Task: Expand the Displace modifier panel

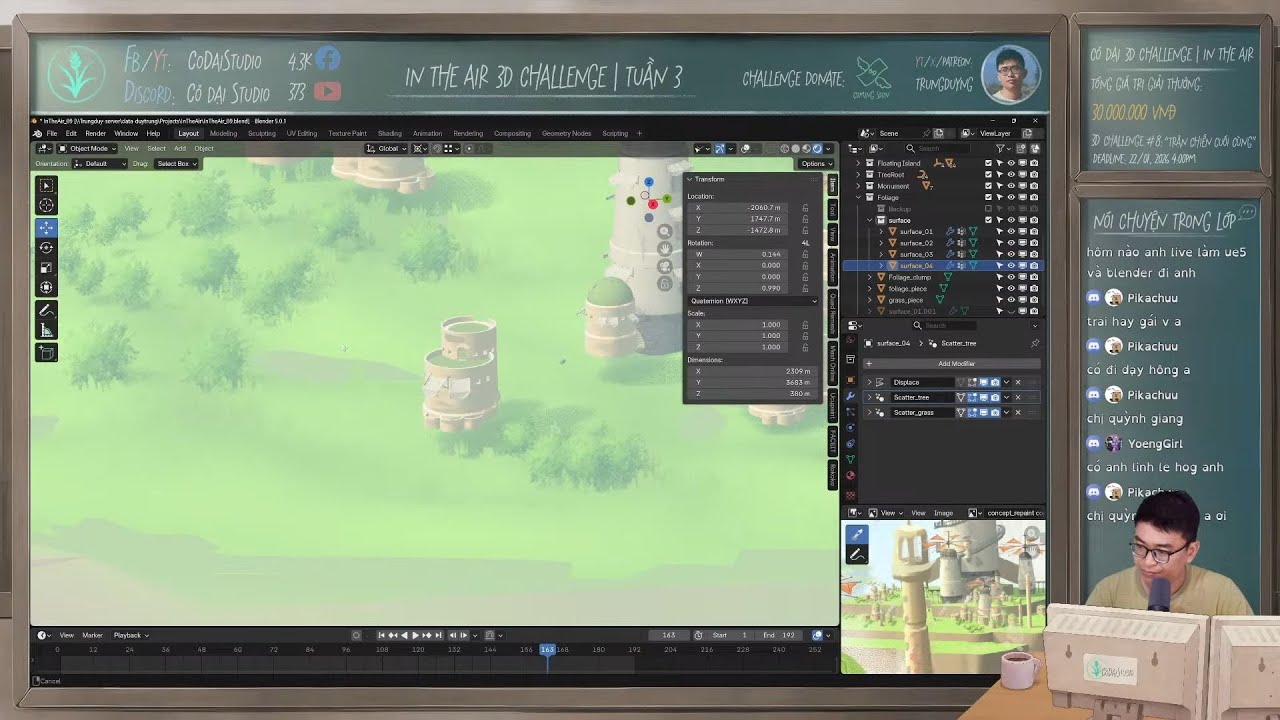Action: [868, 382]
